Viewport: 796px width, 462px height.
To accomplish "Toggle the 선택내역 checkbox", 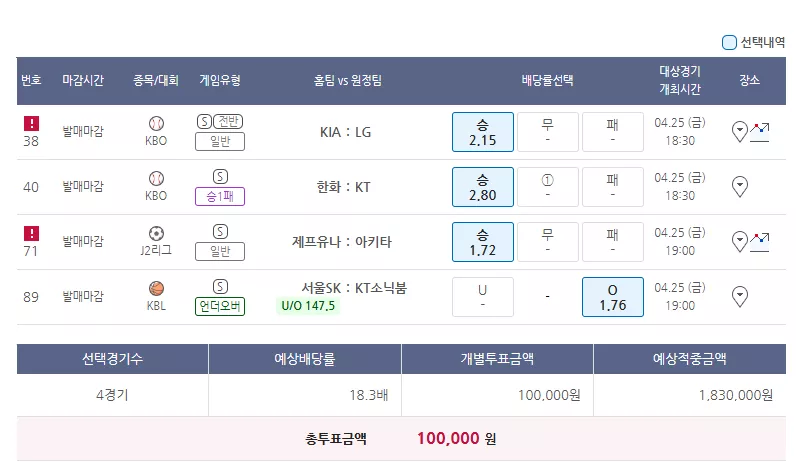I will click(x=729, y=43).
